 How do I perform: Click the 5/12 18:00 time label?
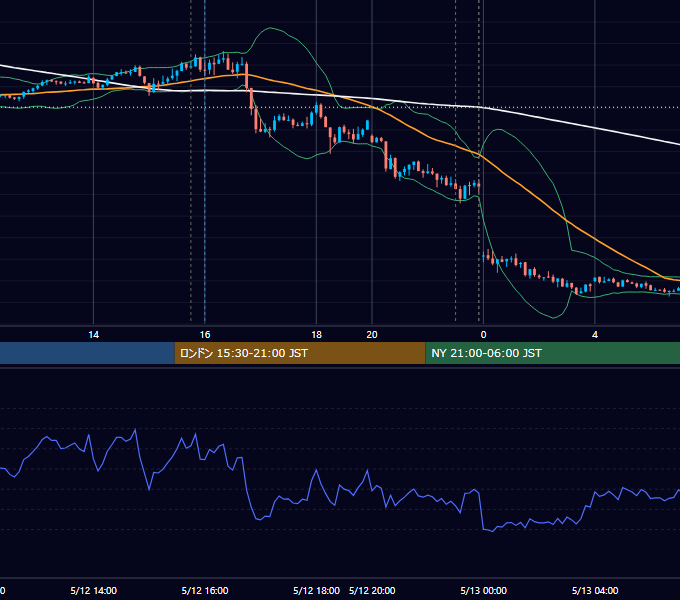316,590
